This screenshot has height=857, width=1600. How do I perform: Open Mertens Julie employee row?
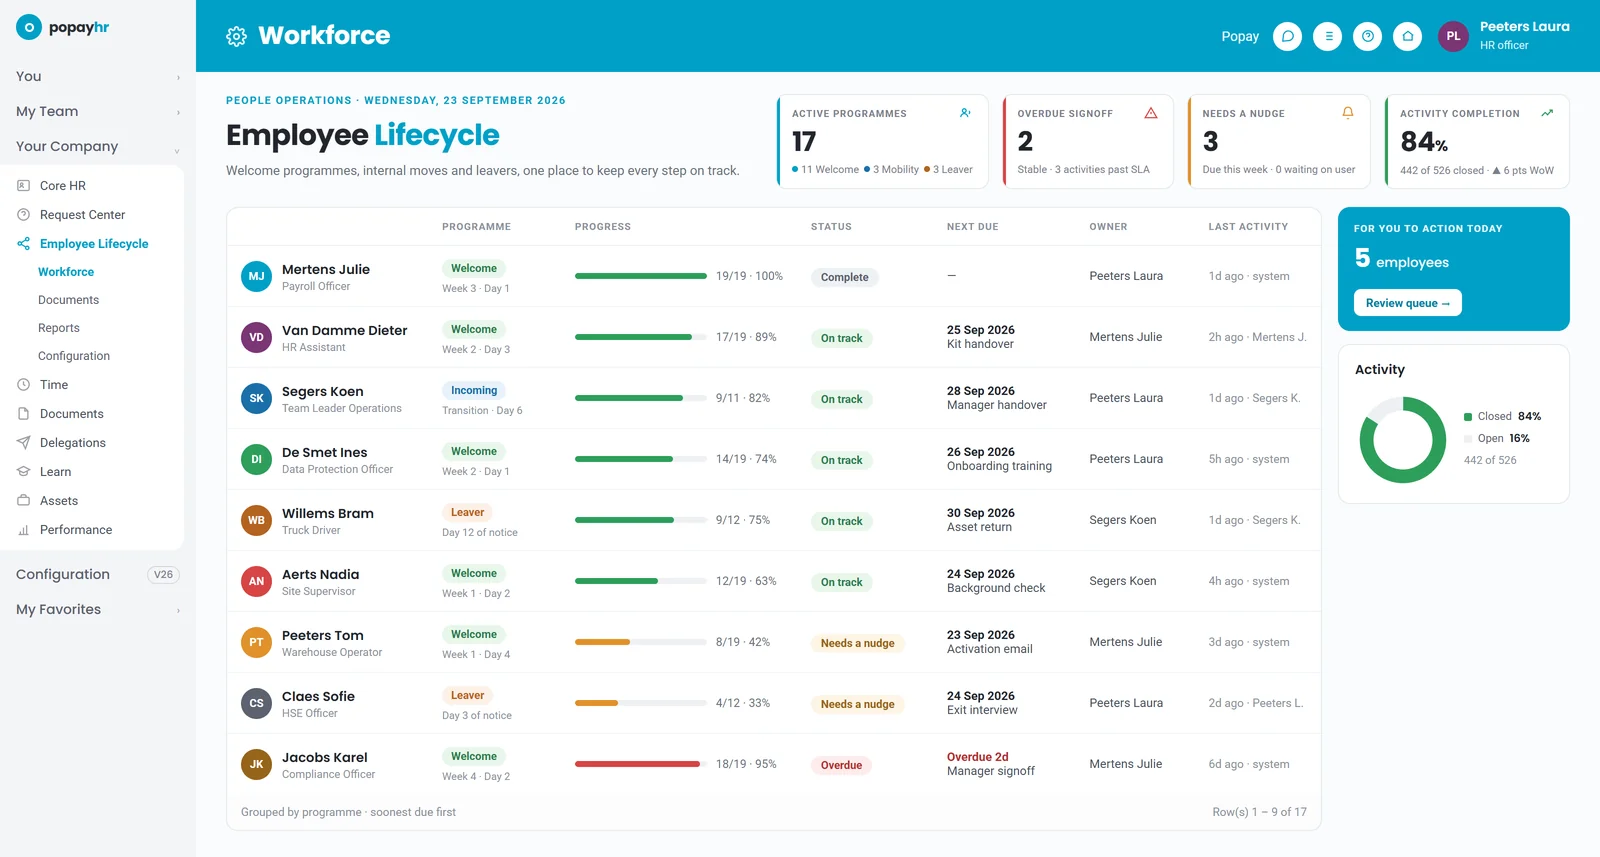pos(773,277)
